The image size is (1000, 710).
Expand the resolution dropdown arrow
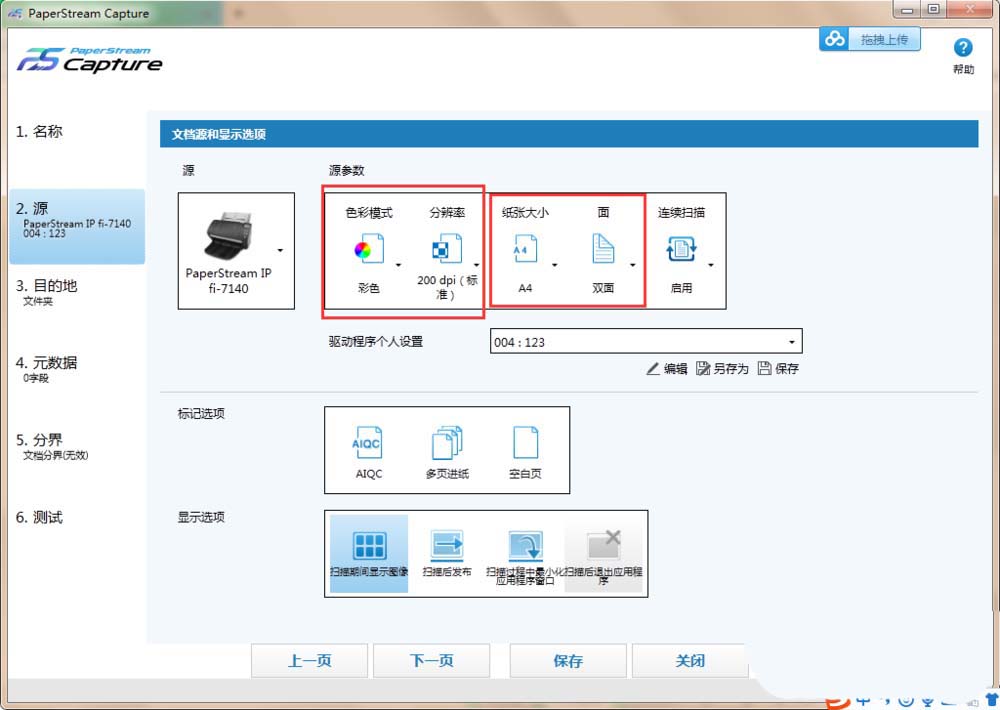pyautogui.click(x=476, y=265)
